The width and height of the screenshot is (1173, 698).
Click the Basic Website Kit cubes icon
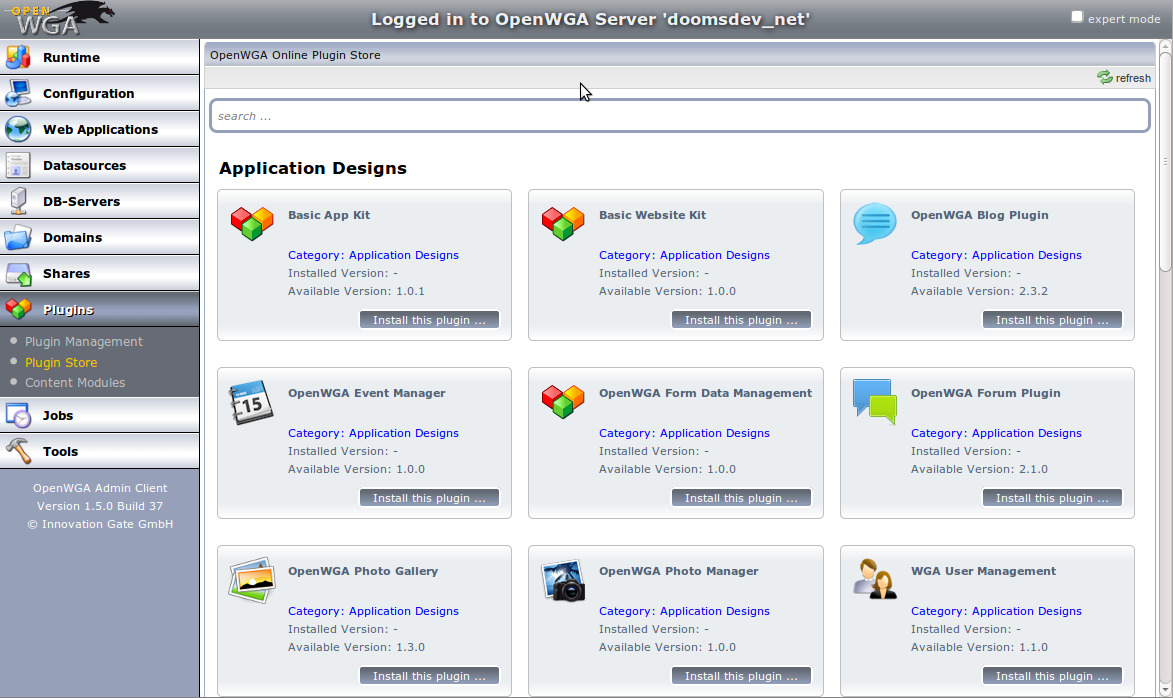point(563,223)
